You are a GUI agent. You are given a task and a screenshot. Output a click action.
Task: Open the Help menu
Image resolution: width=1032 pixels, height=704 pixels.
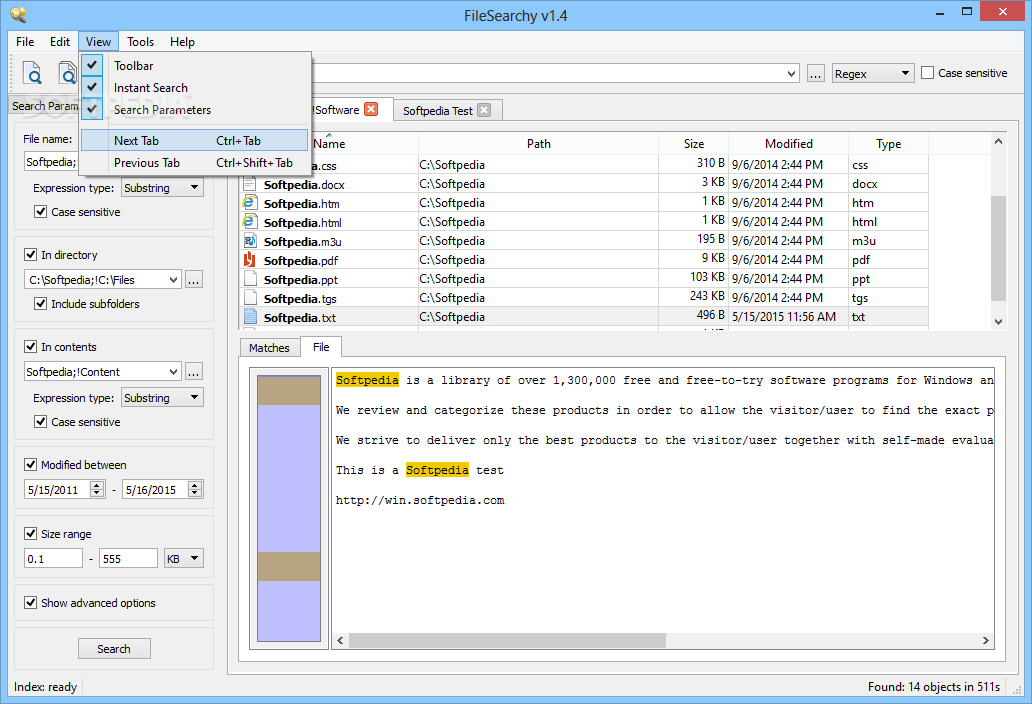pyautogui.click(x=182, y=41)
